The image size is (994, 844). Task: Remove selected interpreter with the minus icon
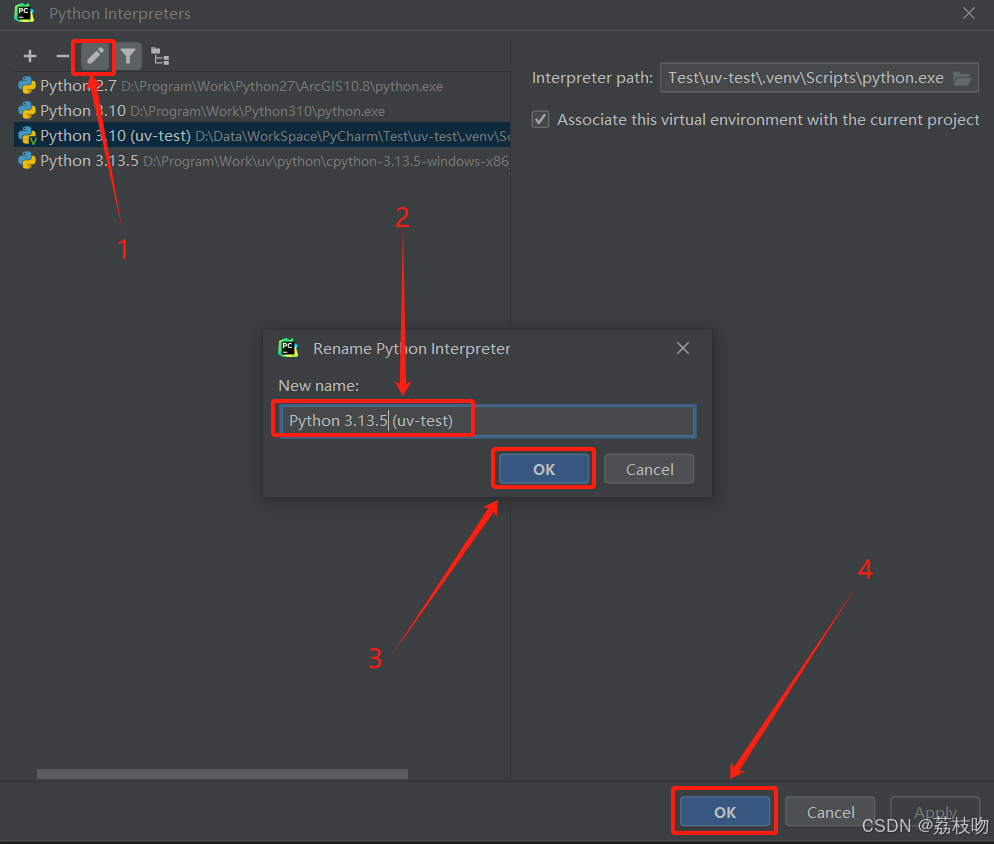(x=62, y=56)
